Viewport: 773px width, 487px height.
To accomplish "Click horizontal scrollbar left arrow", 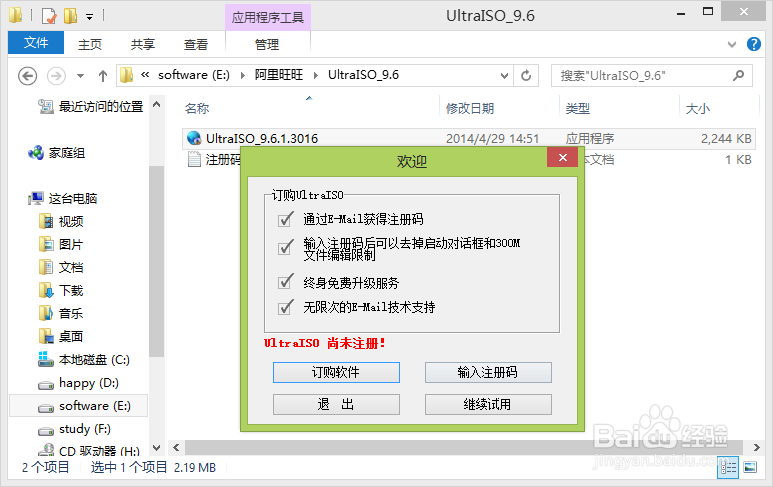I will click(x=176, y=448).
